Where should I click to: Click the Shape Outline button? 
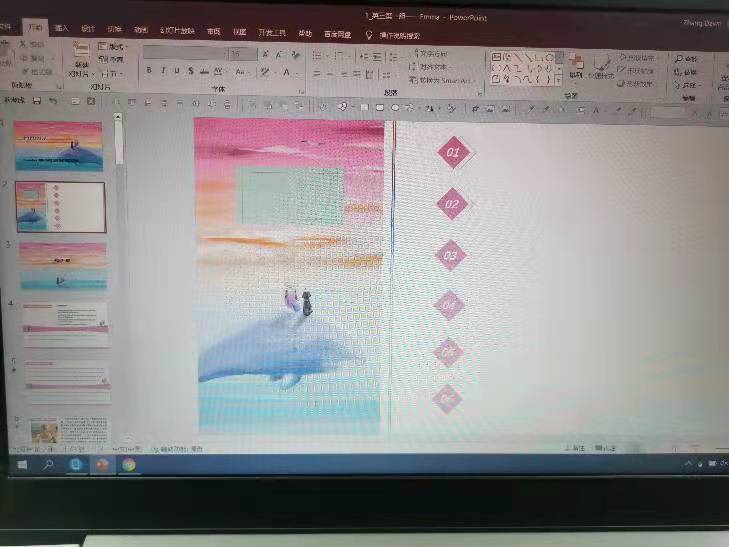click(x=636, y=71)
